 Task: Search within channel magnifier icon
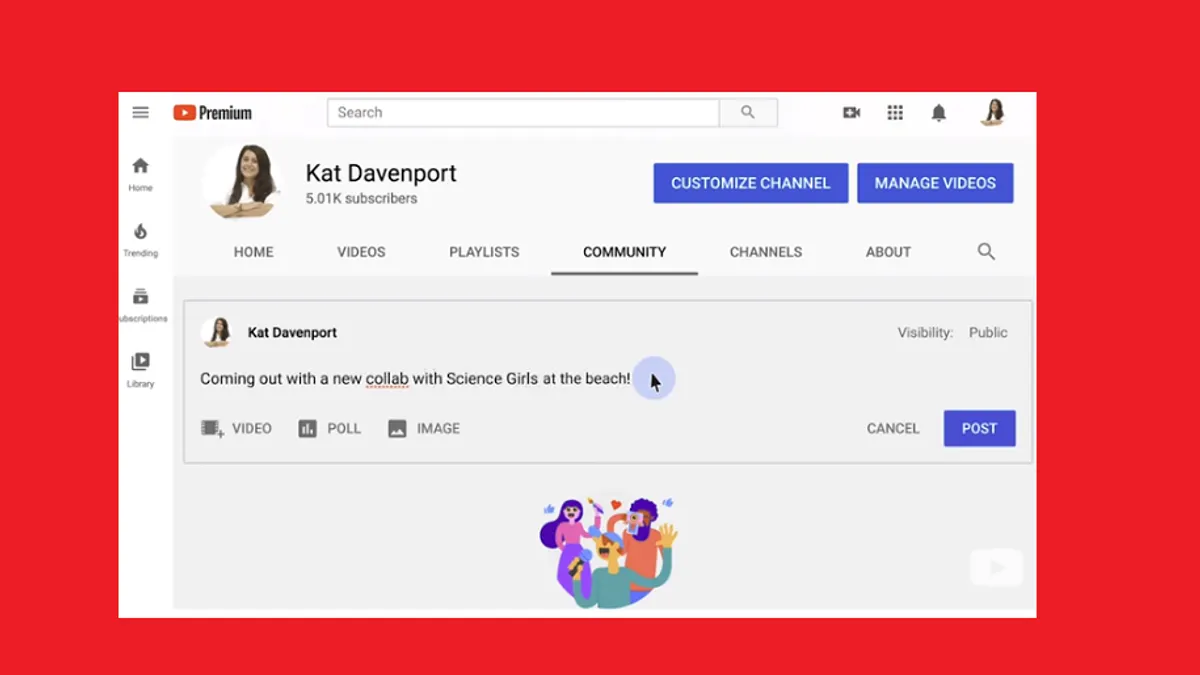click(x=986, y=252)
